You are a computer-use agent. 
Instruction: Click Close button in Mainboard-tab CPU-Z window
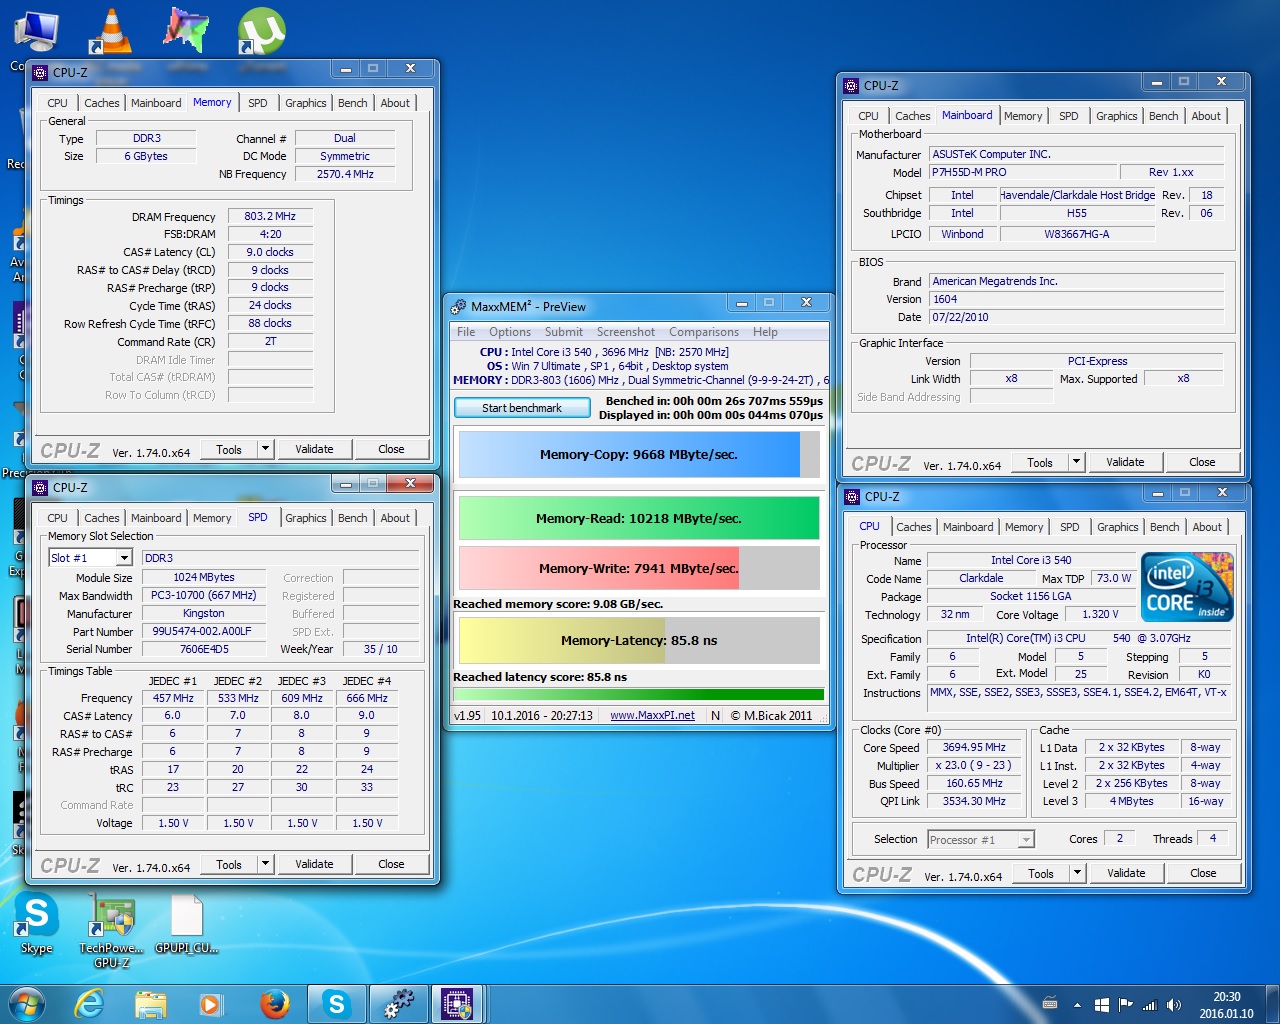tap(1202, 462)
